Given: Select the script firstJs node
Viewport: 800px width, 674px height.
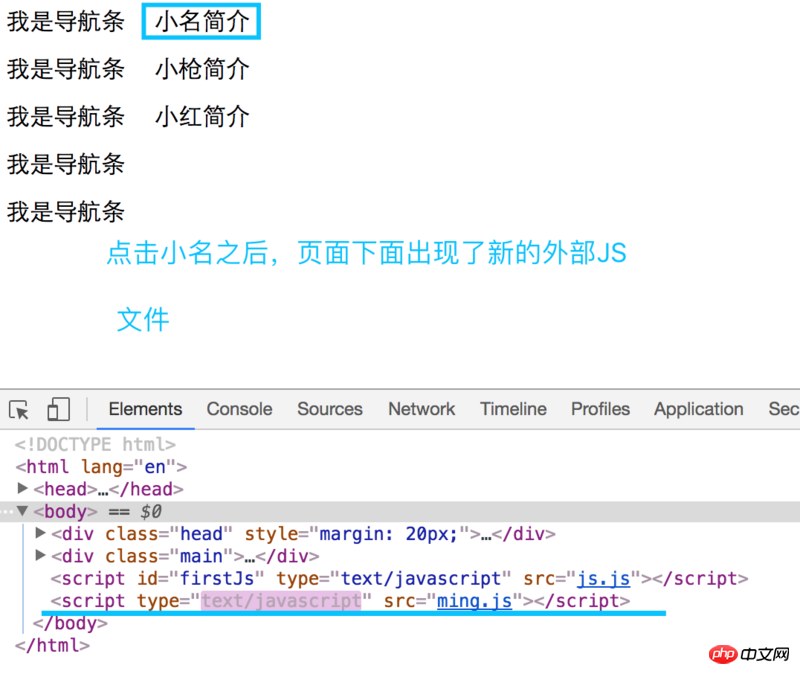Looking at the screenshot, I should 399,579.
